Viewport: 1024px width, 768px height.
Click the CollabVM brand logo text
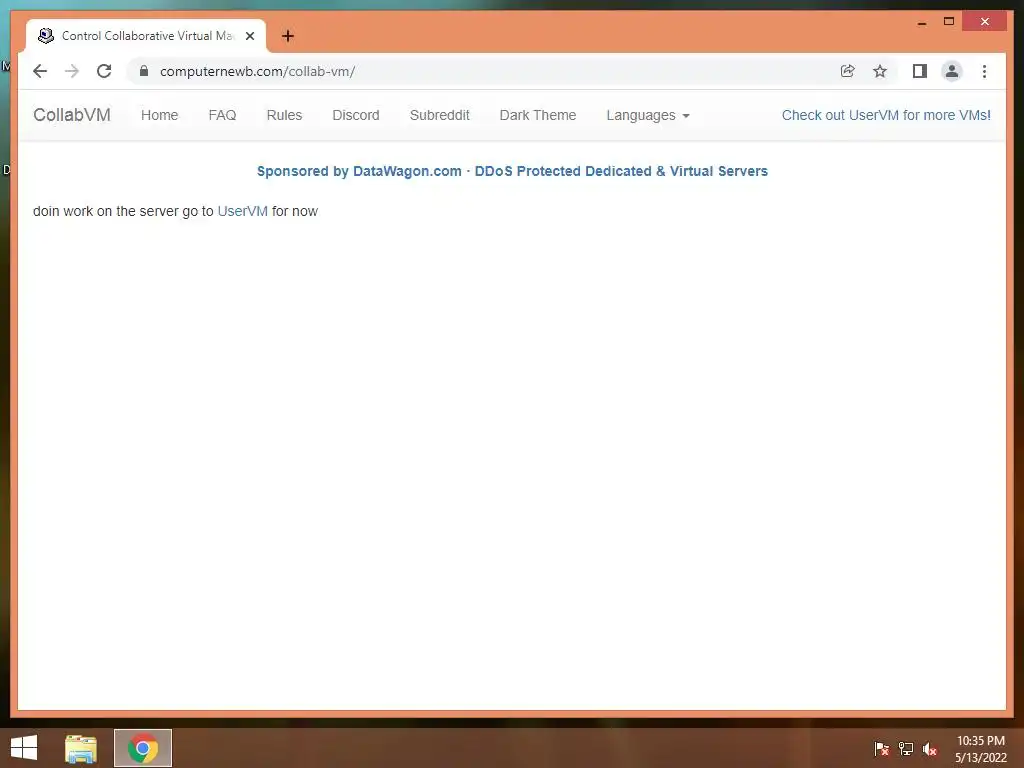72,115
